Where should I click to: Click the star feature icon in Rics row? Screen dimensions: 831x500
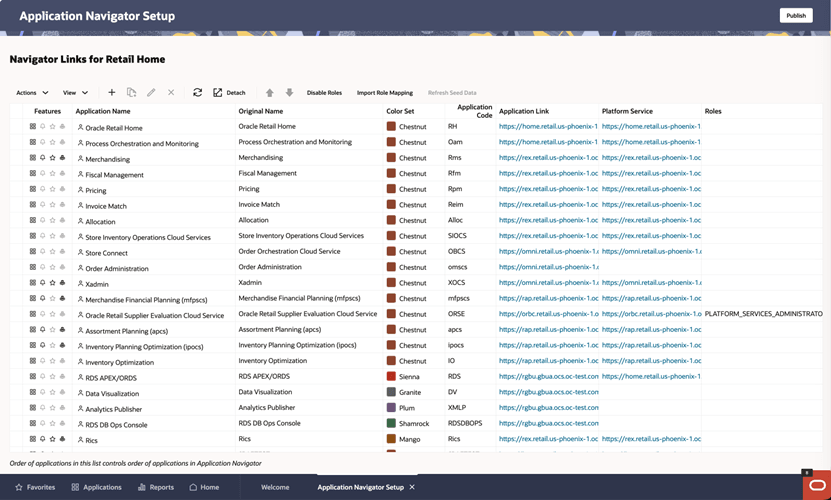[52, 439]
